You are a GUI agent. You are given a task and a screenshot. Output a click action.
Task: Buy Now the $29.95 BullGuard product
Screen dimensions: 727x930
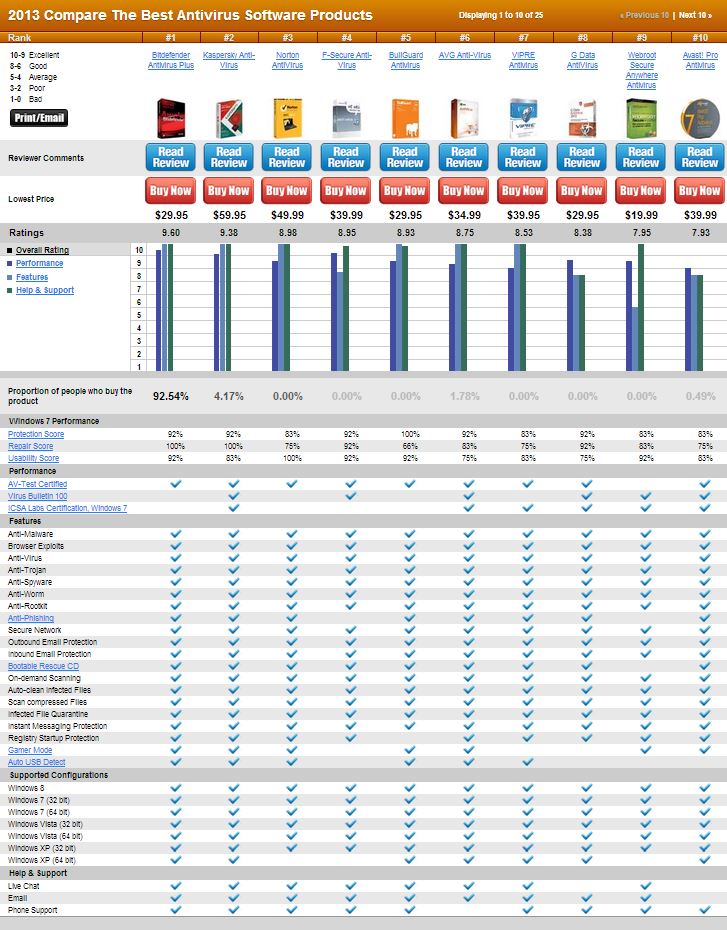[404, 190]
